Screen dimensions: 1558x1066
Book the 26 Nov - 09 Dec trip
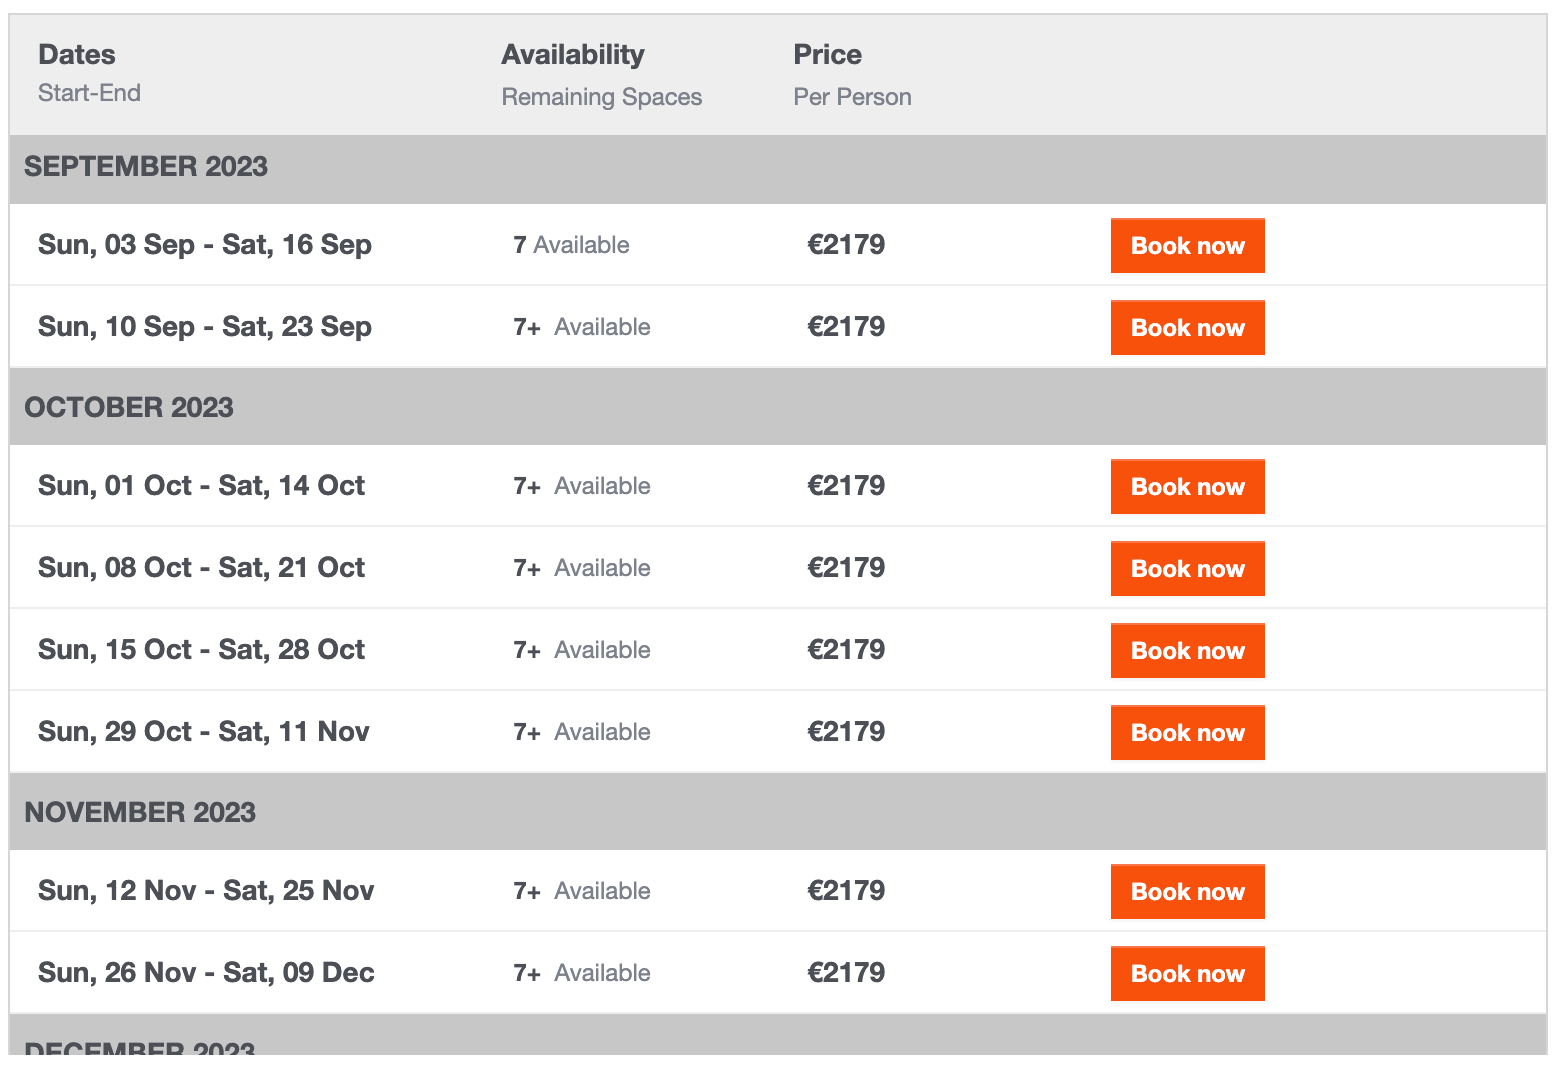pyautogui.click(x=1187, y=973)
